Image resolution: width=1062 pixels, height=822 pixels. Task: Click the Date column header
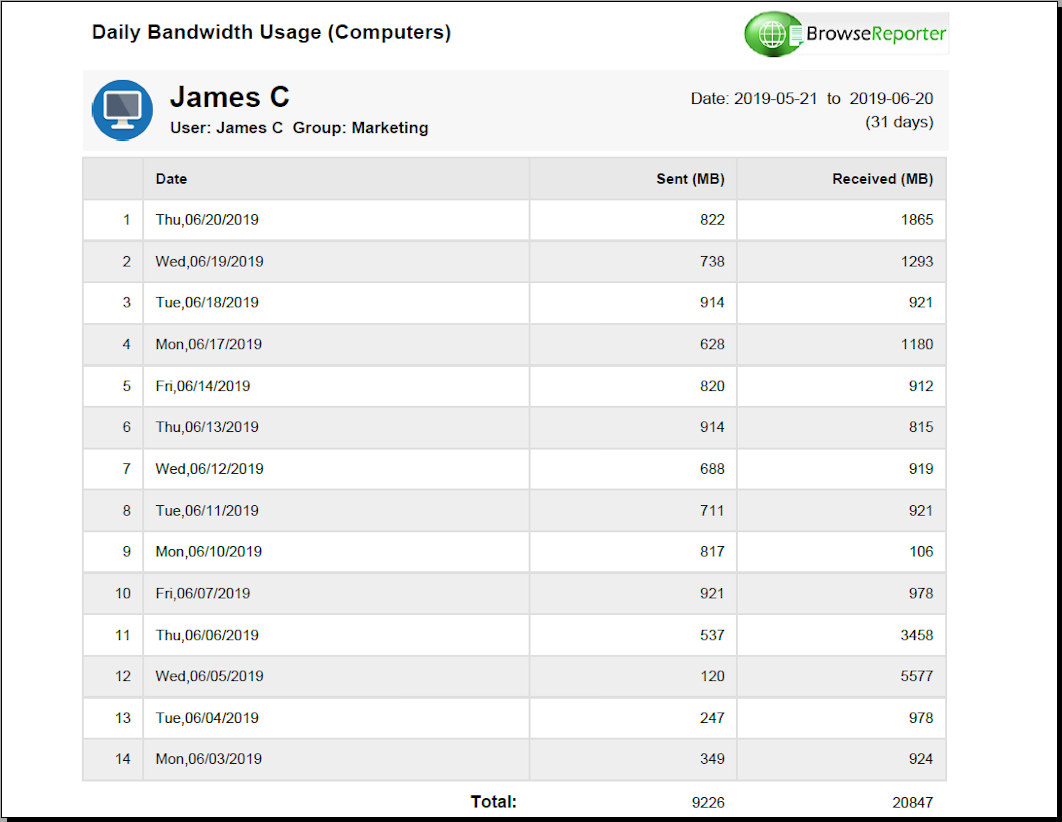pos(171,179)
